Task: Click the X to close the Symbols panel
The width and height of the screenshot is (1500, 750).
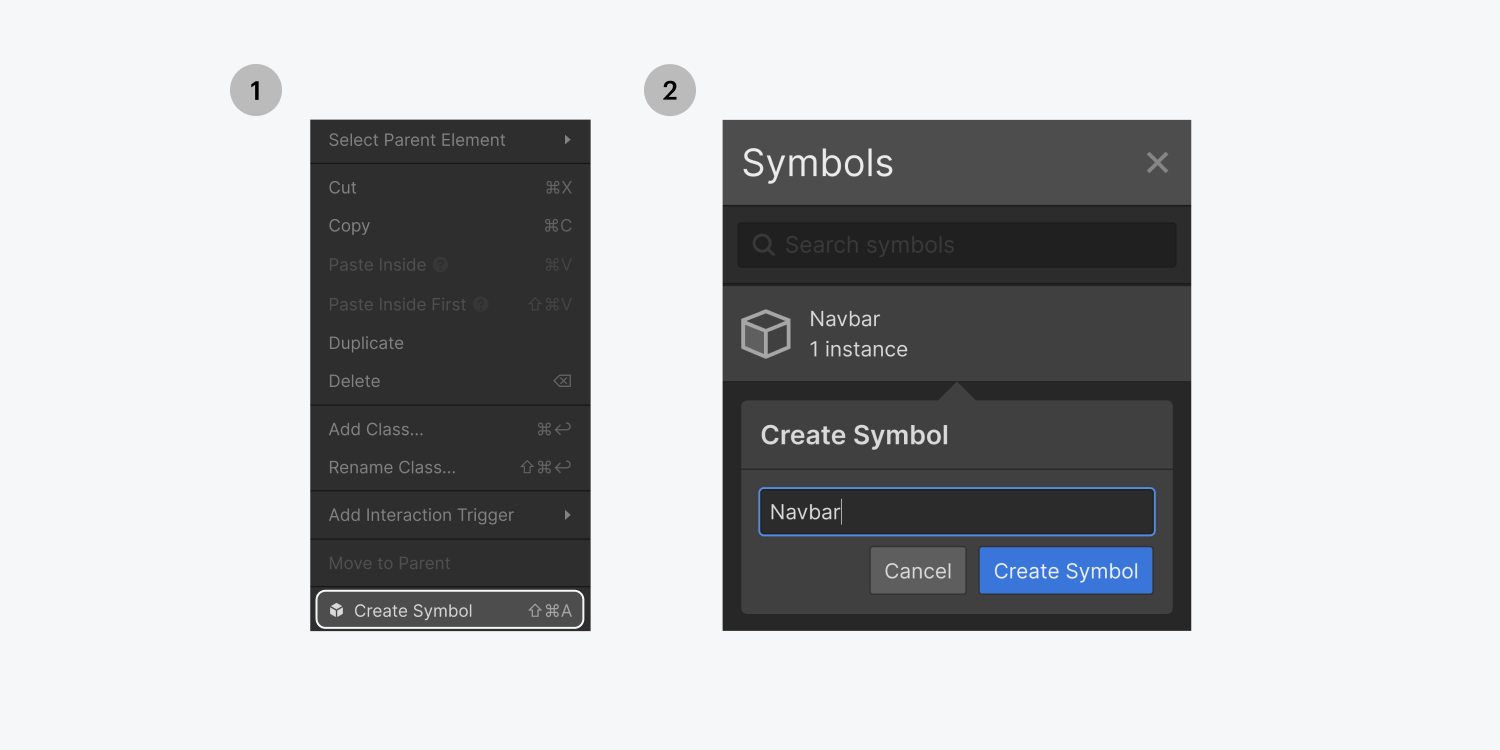Action: tap(1157, 162)
